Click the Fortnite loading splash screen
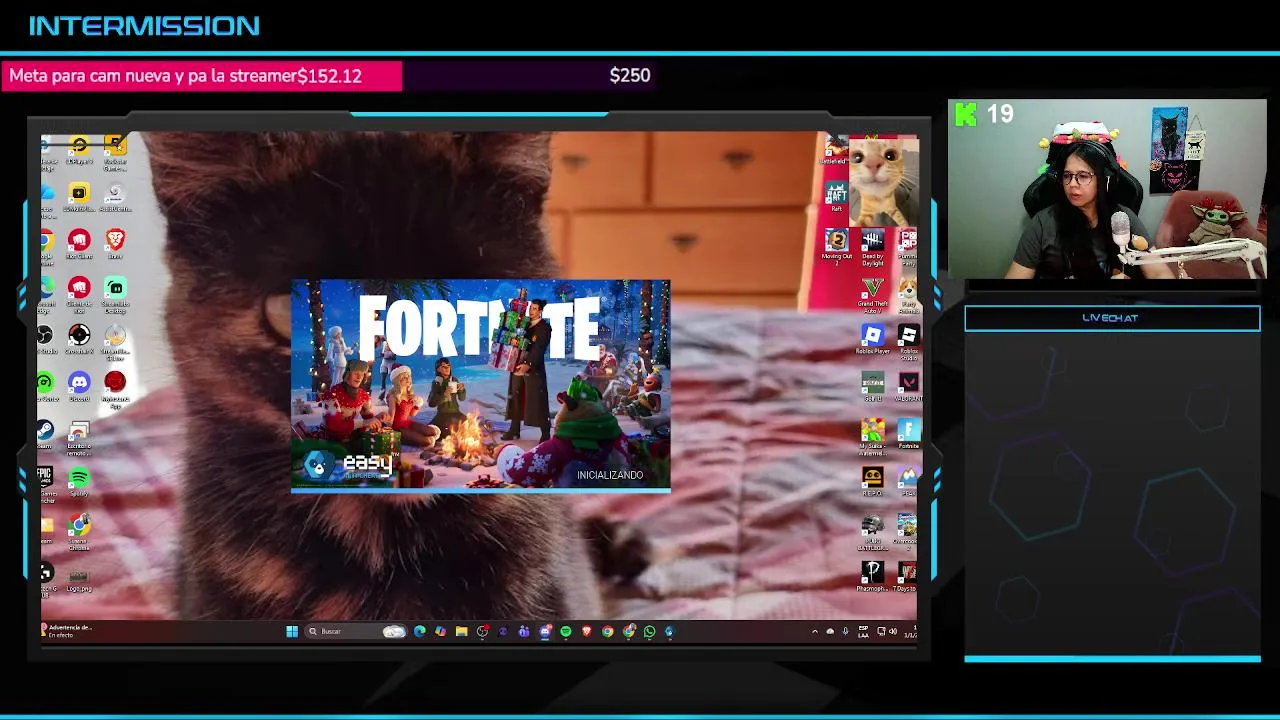The height and width of the screenshot is (720, 1280). [x=481, y=386]
